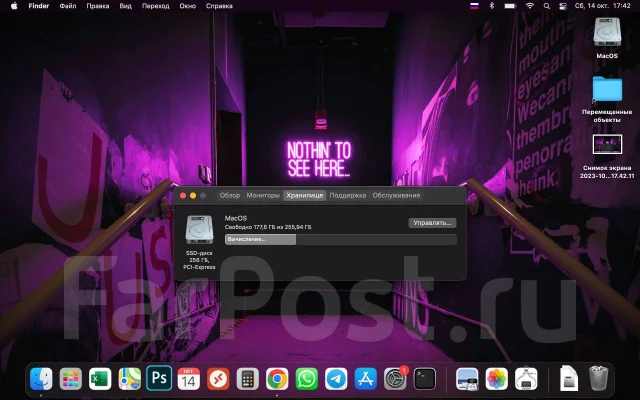Image resolution: width=640 pixels, height=400 pixels.
Task: Open Файл menu
Action: (68, 6)
